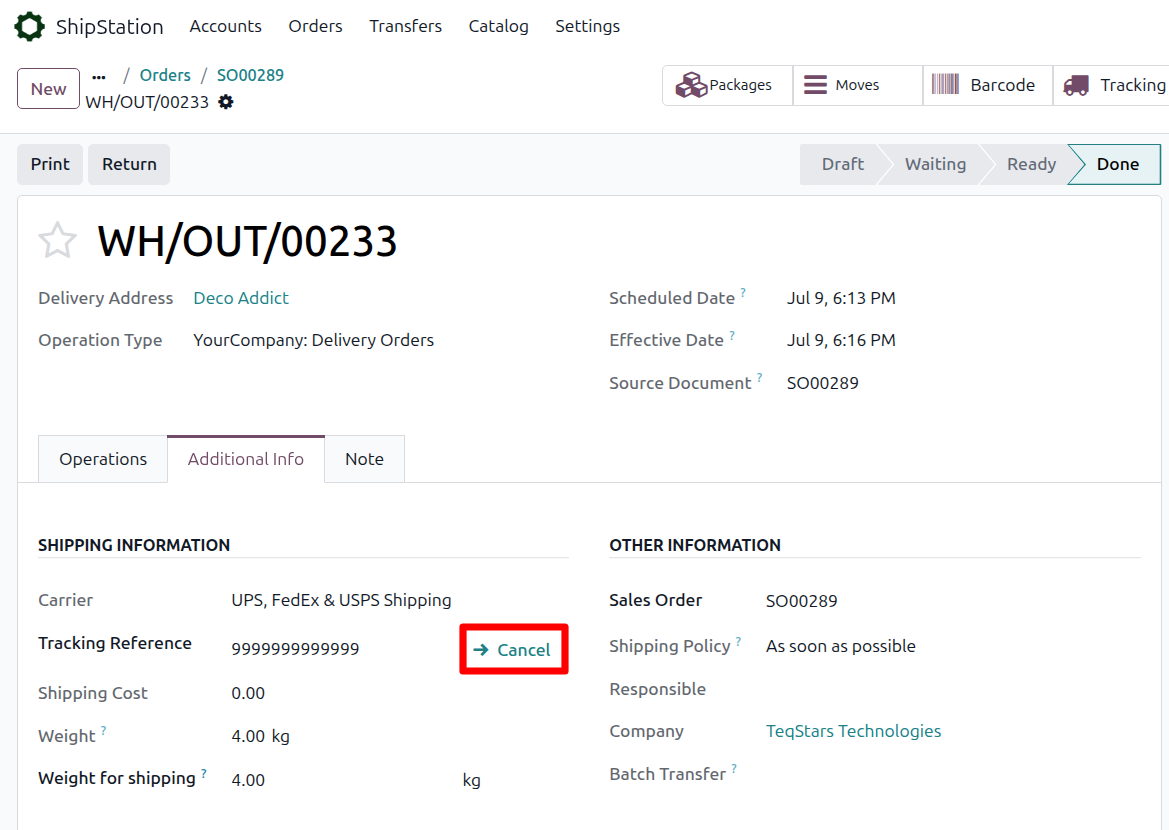Image resolution: width=1169 pixels, height=830 pixels.
Task: Click the Effective Date value Jul 9, 6:16 PM
Action: [x=841, y=340]
